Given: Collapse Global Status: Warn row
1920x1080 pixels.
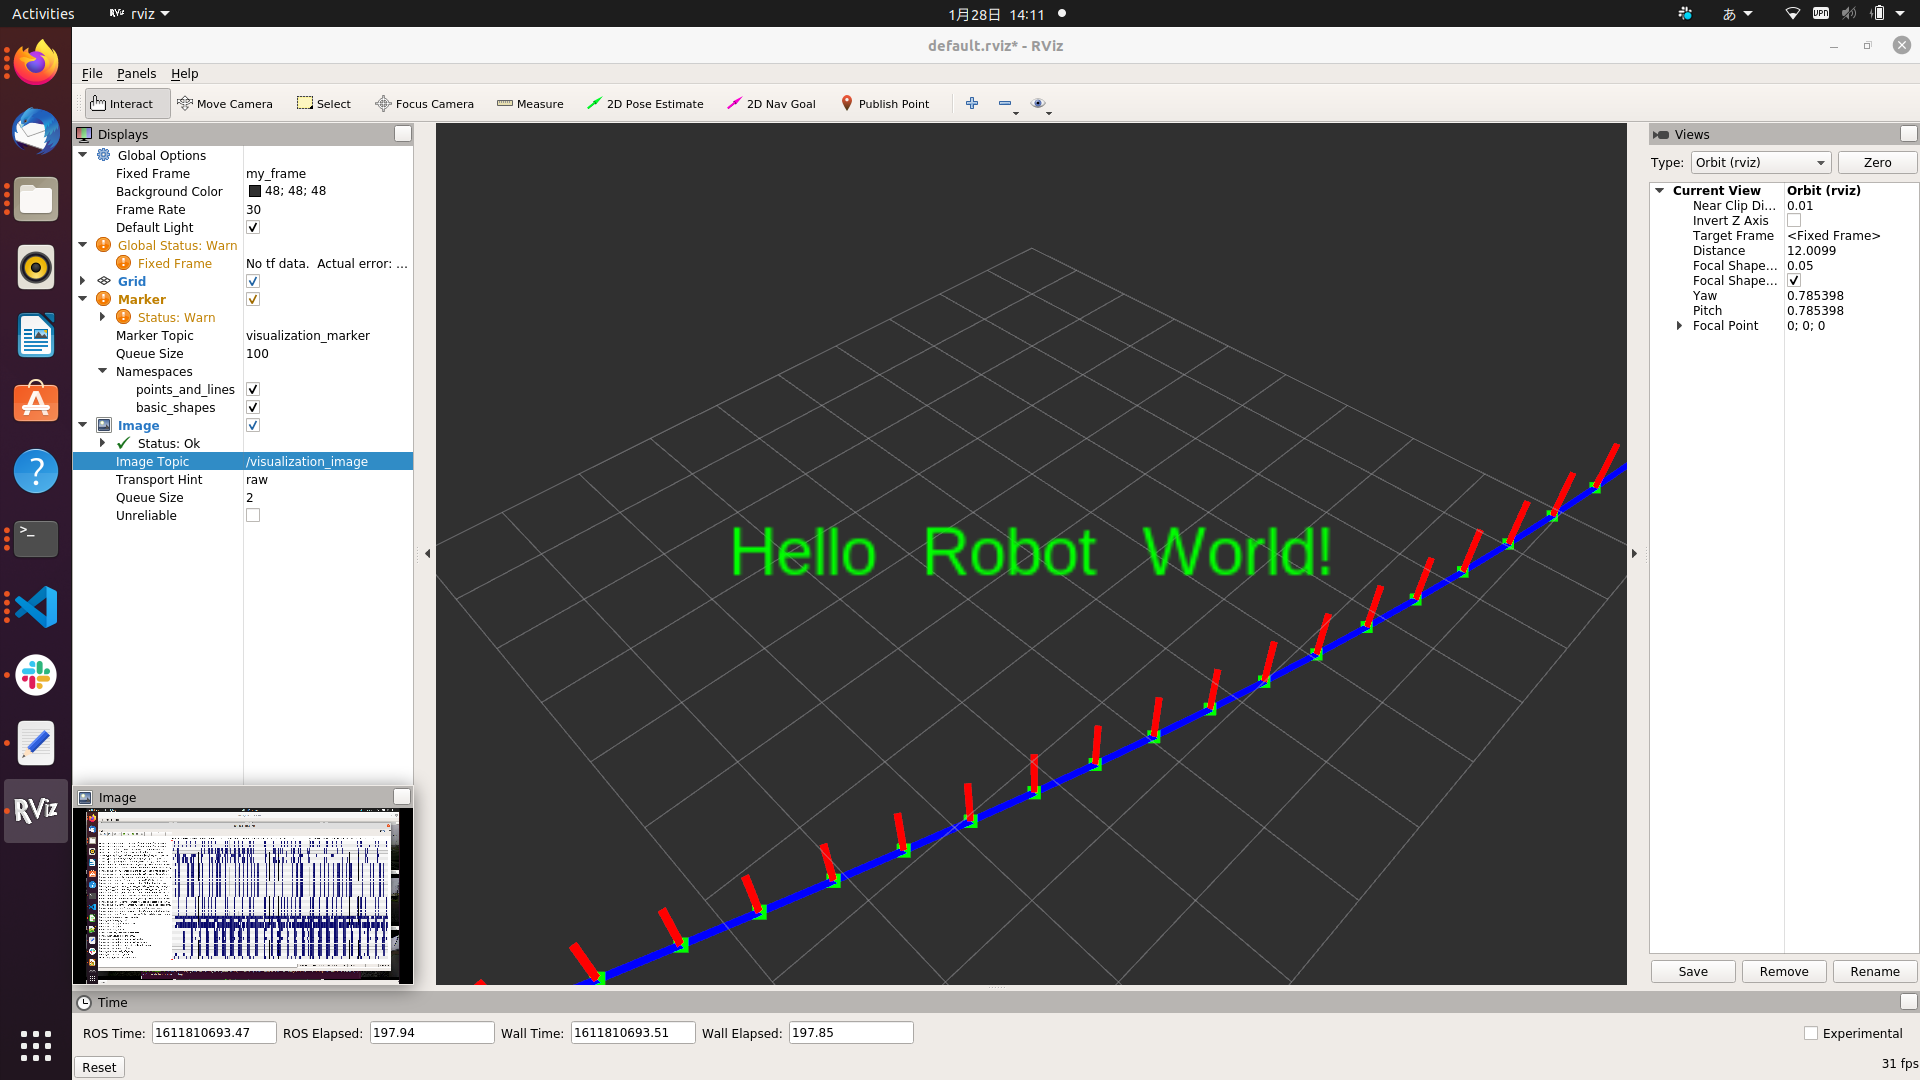Looking at the screenshot, I should (83, 245).
